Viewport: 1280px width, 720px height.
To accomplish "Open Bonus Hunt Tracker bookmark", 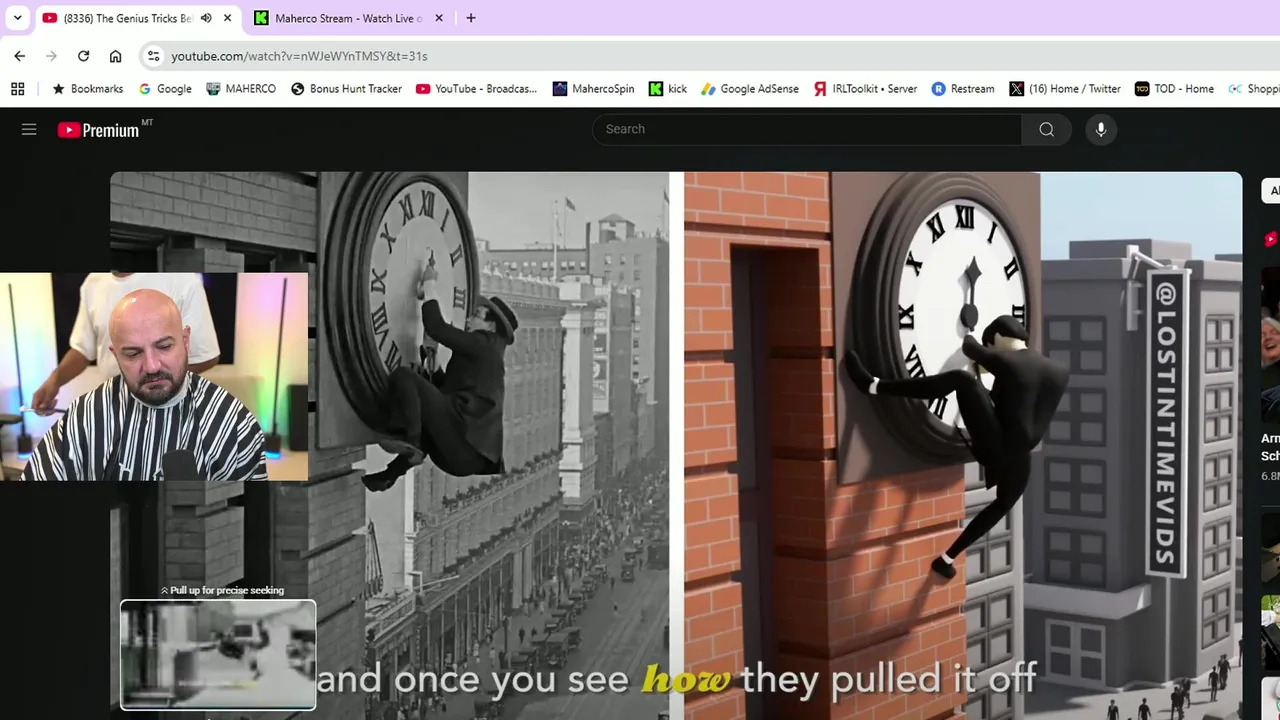I will (x=346, y=89).
